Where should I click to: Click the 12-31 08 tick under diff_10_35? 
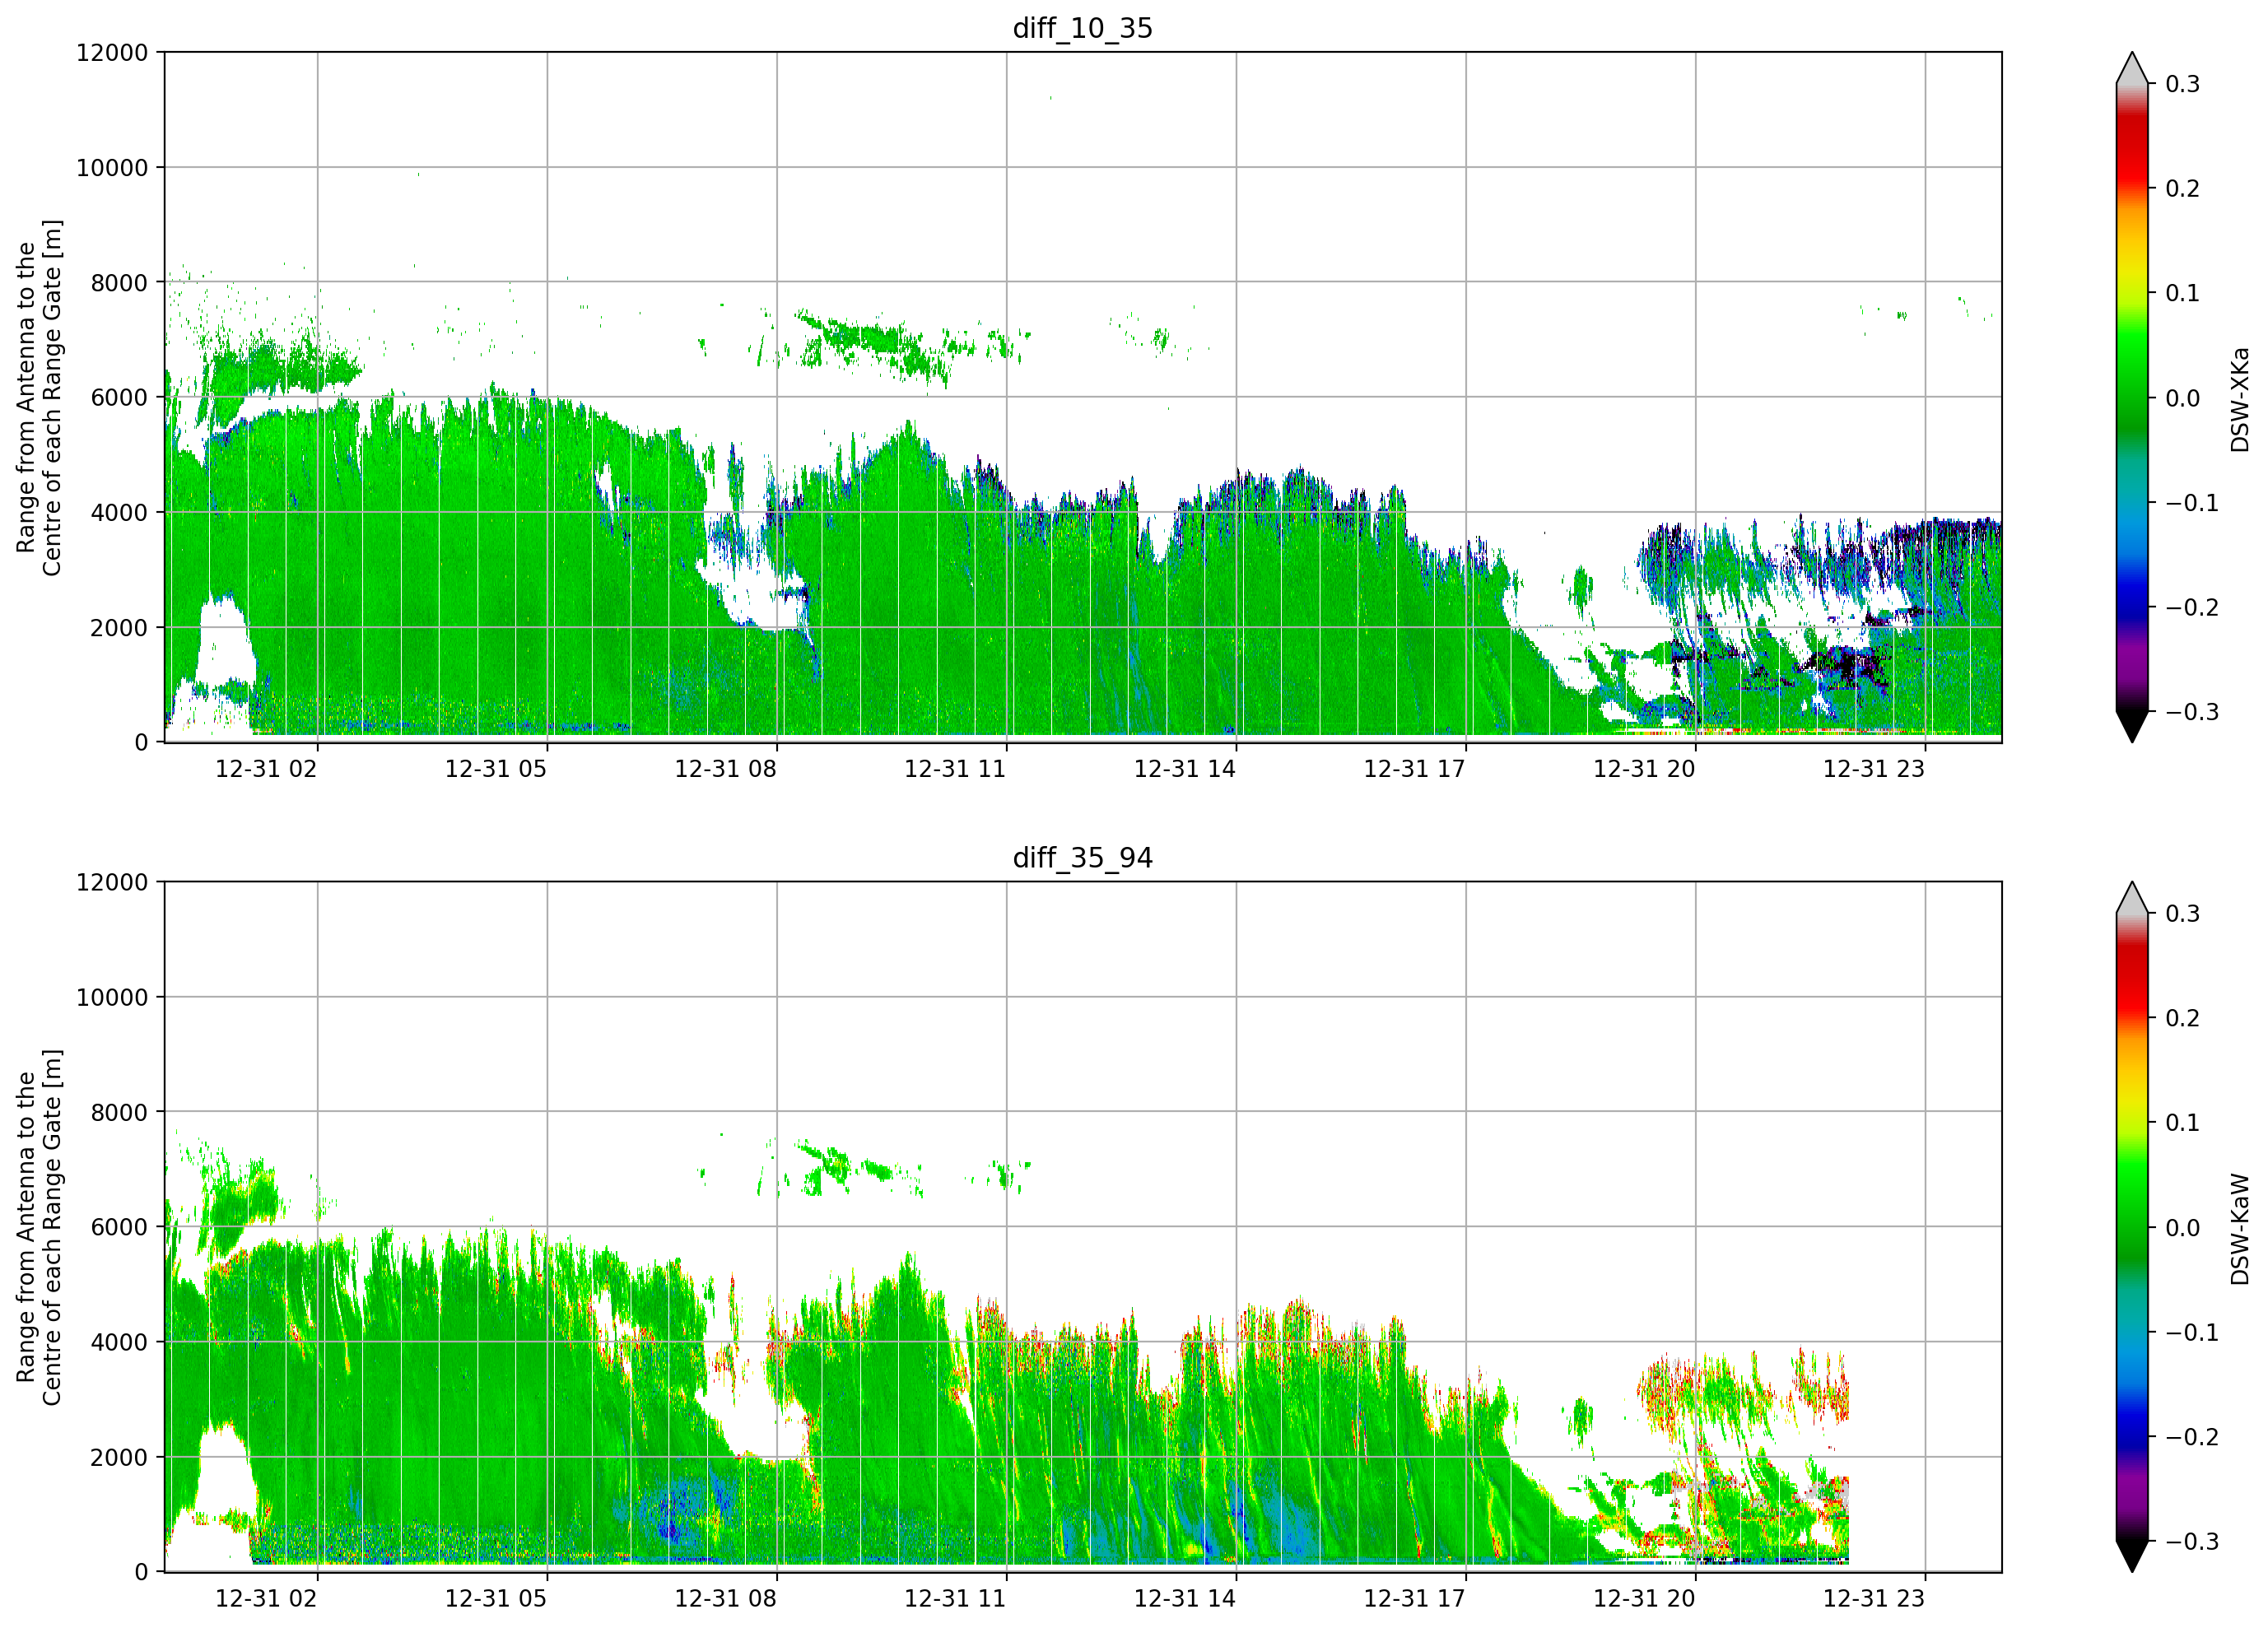click(x=725, y=769)
